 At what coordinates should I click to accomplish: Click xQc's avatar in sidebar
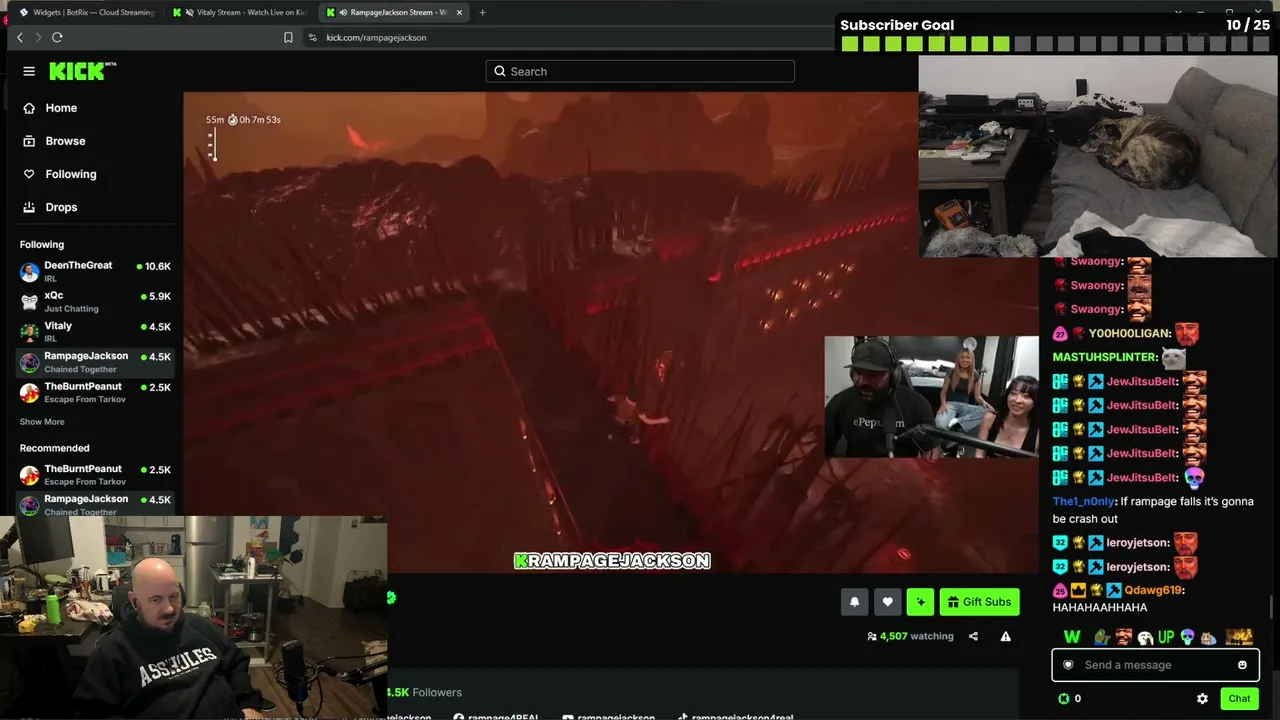pos(30,302)
